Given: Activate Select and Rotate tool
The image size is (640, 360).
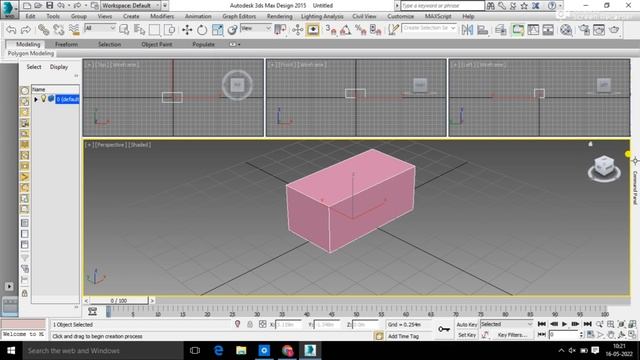Looking at the screenshot, I should pyautogui.click(x=202, y=30).
